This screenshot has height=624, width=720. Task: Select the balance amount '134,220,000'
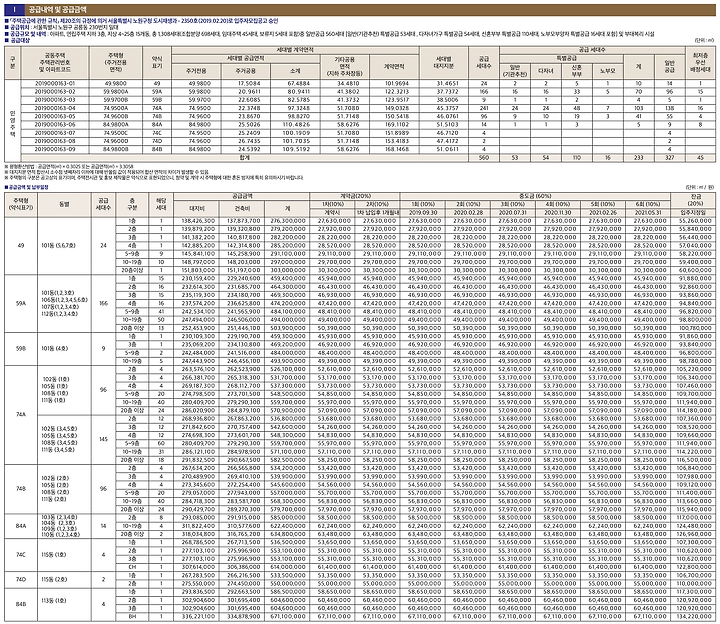point(695,617)
